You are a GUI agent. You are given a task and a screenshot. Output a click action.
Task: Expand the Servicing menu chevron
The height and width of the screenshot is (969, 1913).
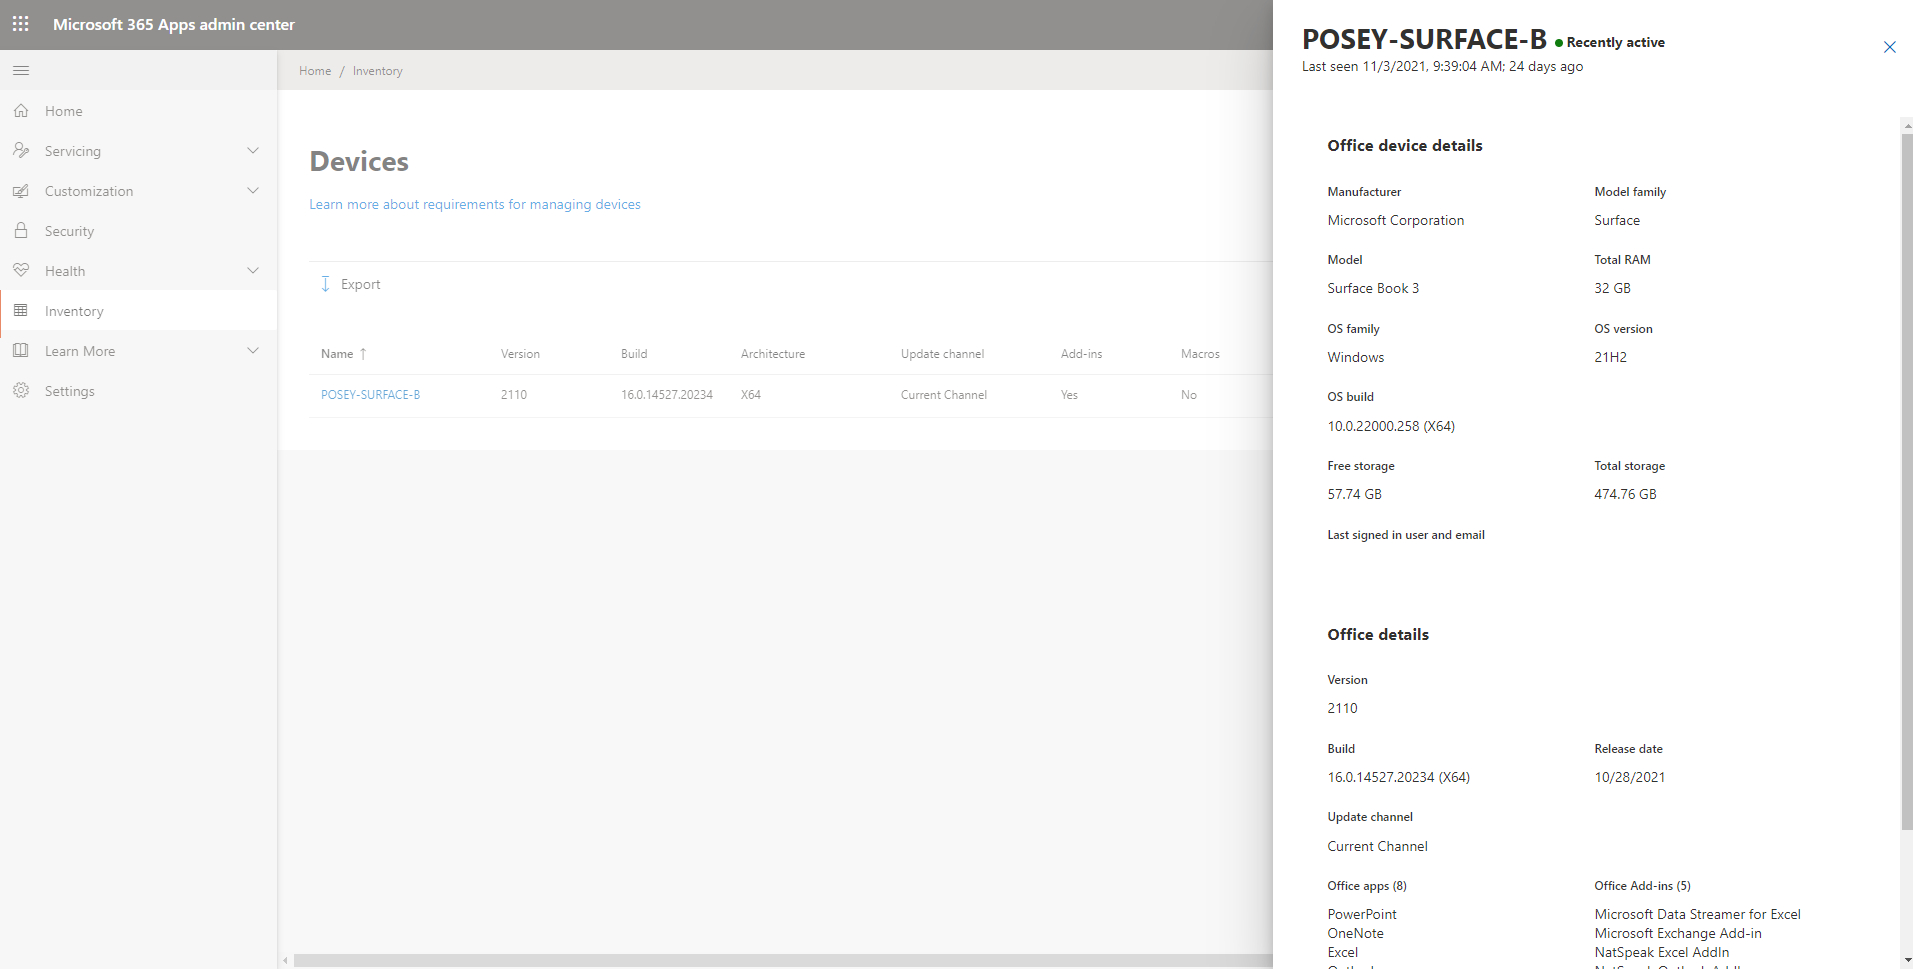[253, 151]
